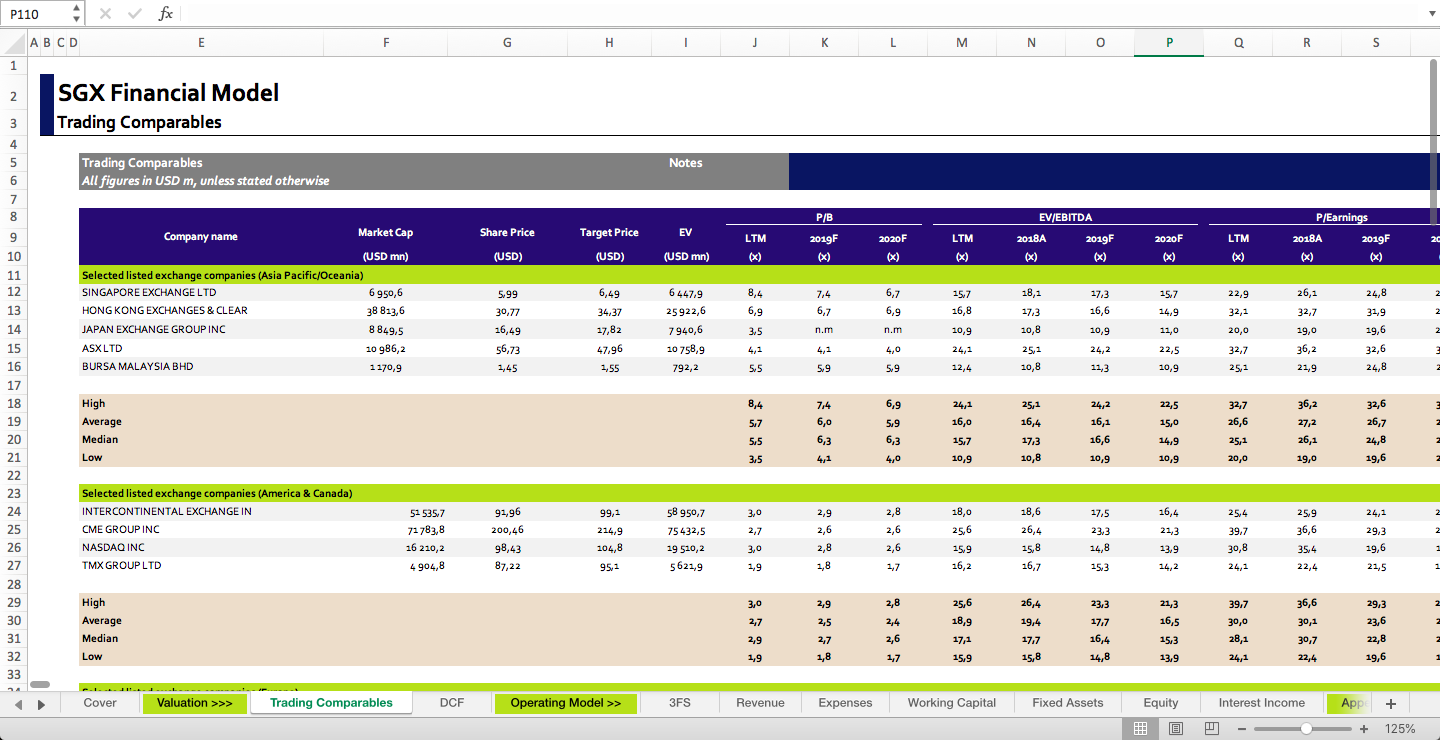The image size is (1440, 740).
Task: Click the EV/EBITDA group header
Action: coord(1064,217)
